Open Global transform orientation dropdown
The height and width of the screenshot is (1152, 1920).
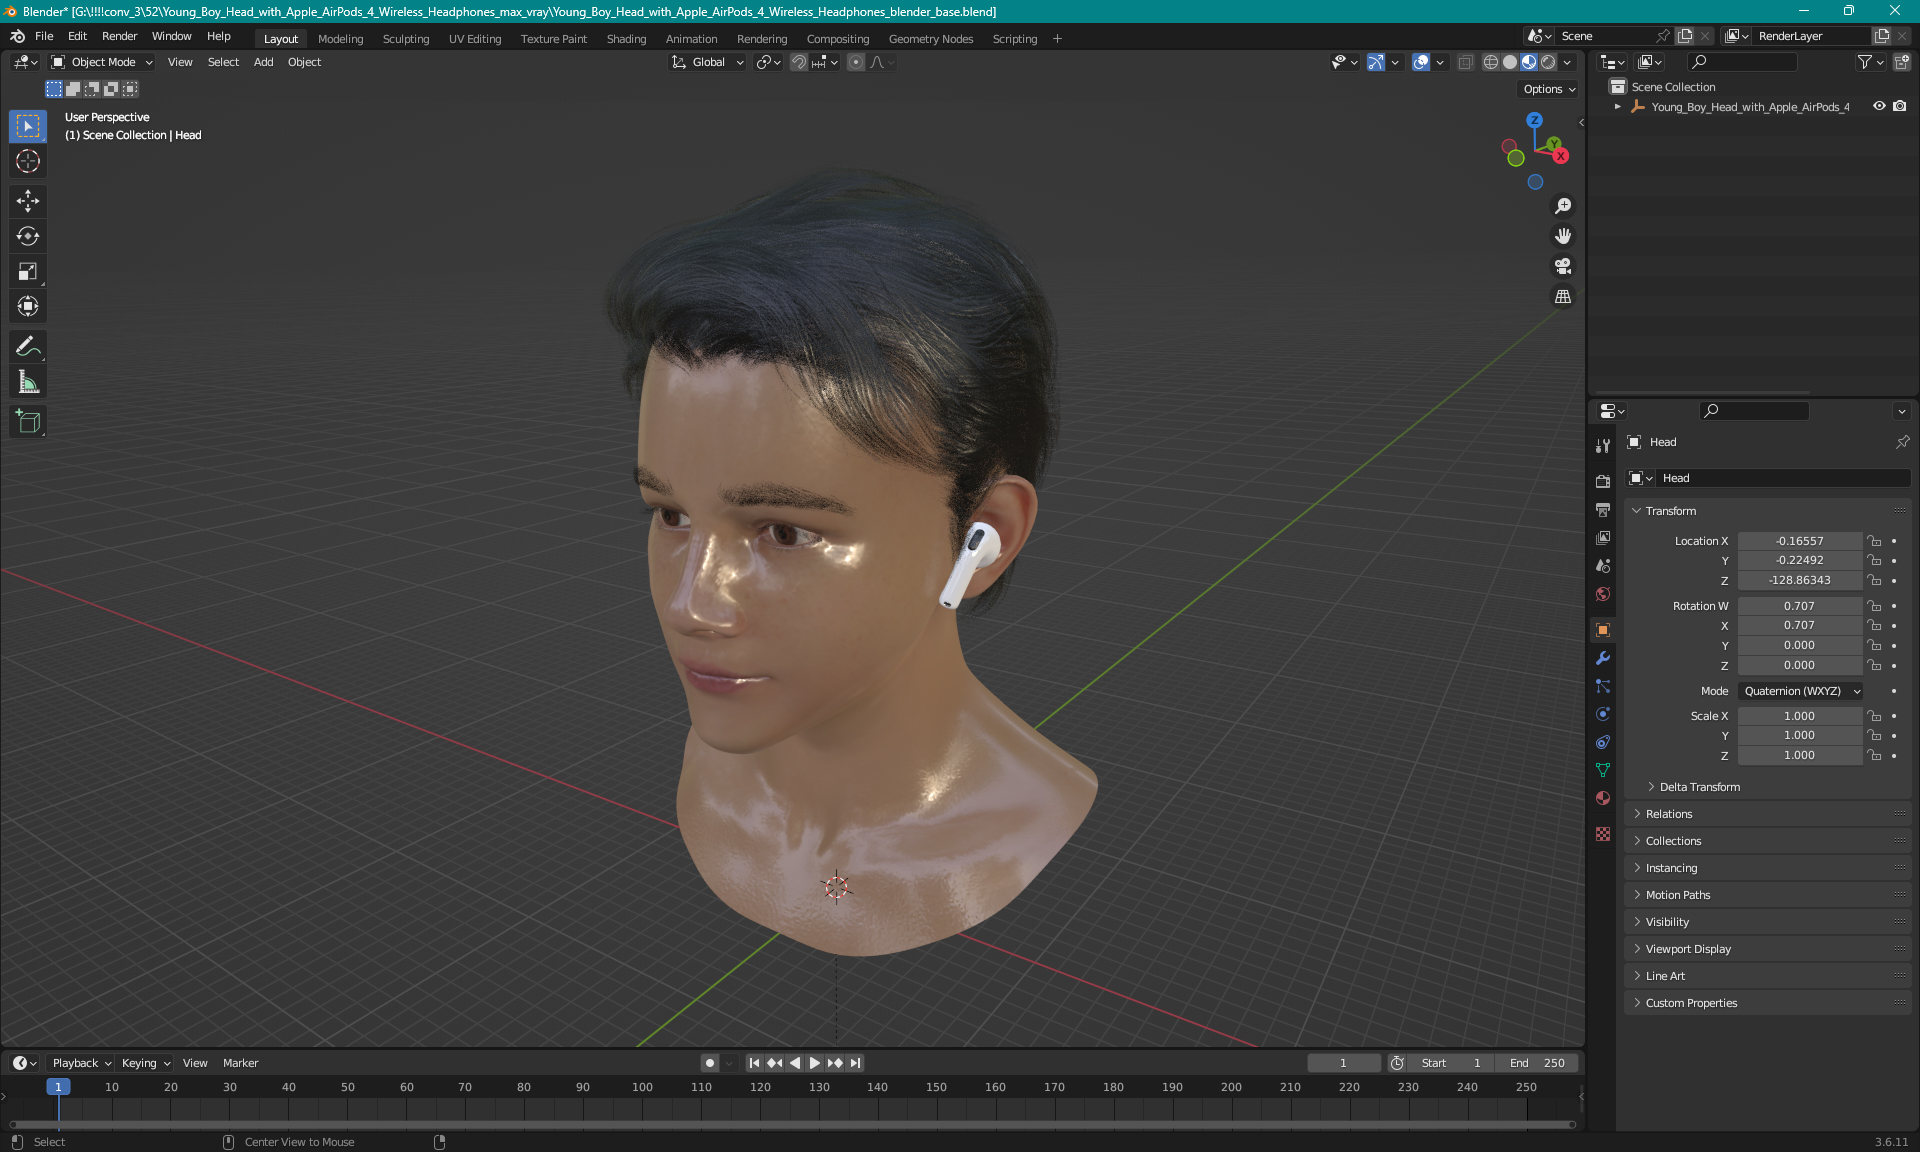pyautogui.click(x=708, y=62)
